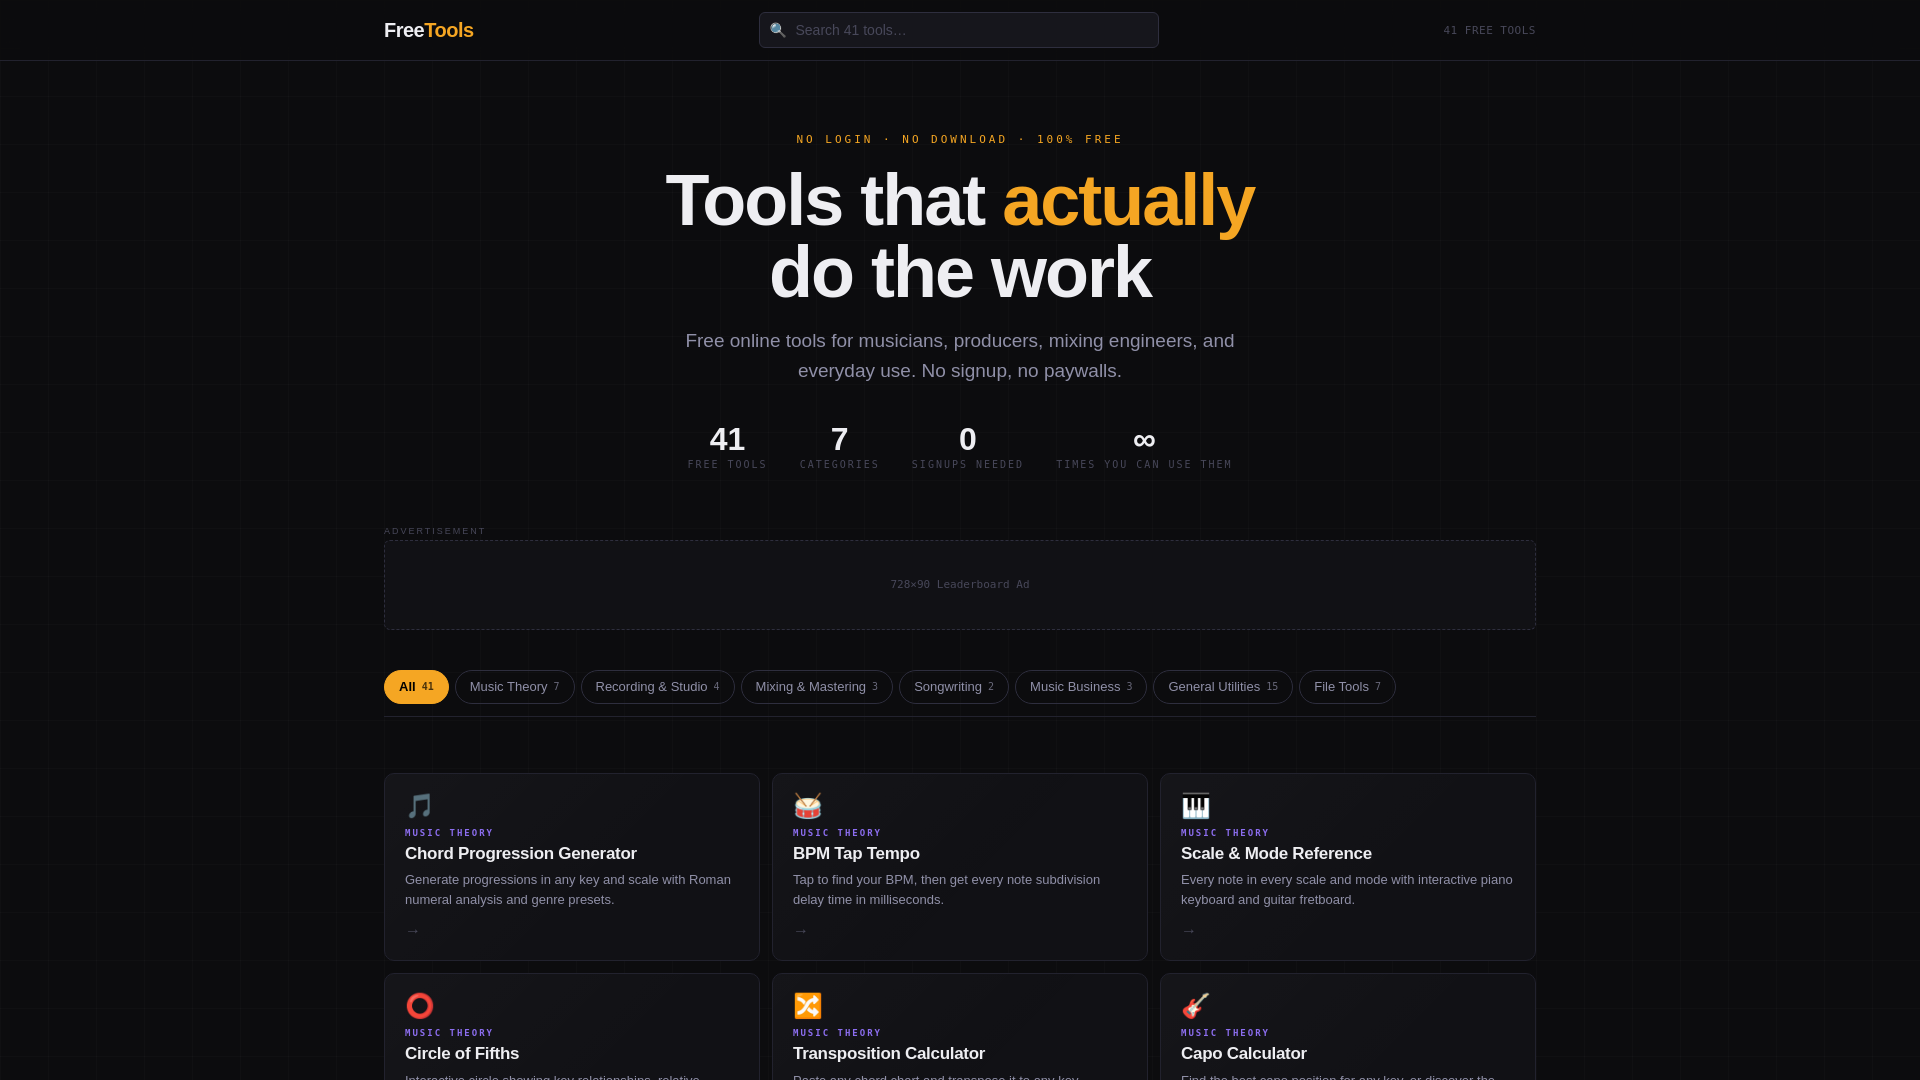The width and height of the screenshot is (1920, 1080).
Task: Click arrow on Scale & Mode Reference card
Action: [x=1189, y=931]
